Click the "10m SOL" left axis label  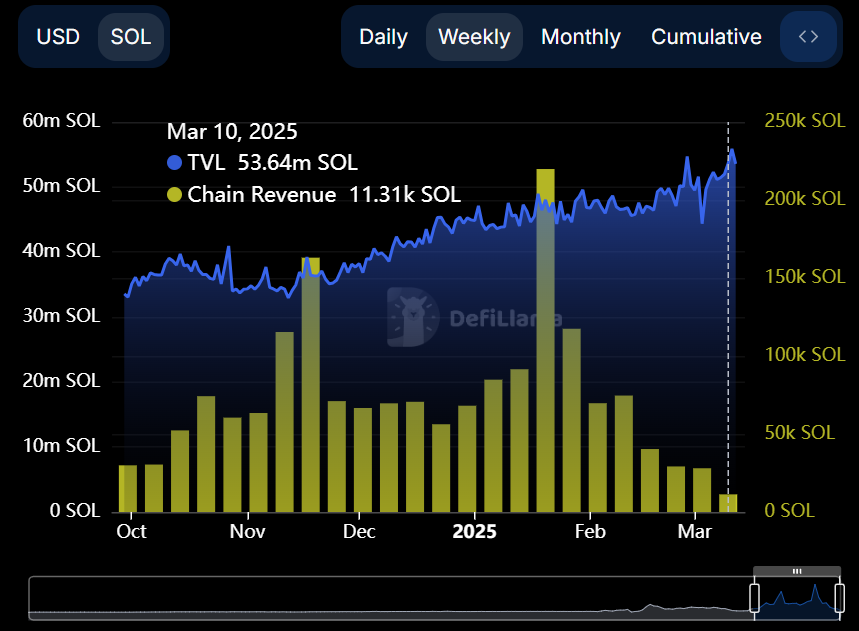pos(61,446)
